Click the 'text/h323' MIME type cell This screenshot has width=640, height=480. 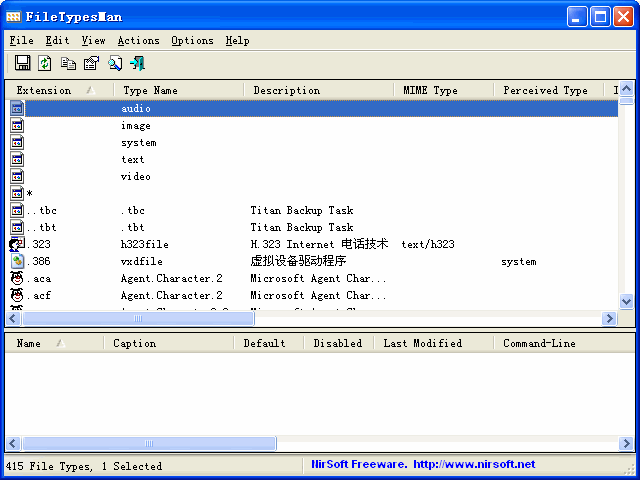coord(428,244)
